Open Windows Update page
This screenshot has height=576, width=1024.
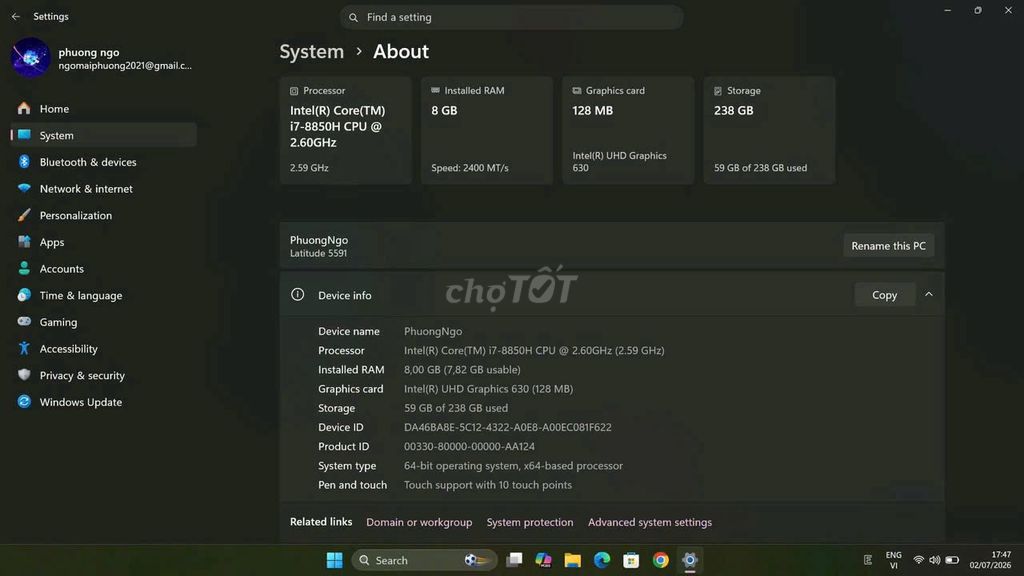coord(103,402)
